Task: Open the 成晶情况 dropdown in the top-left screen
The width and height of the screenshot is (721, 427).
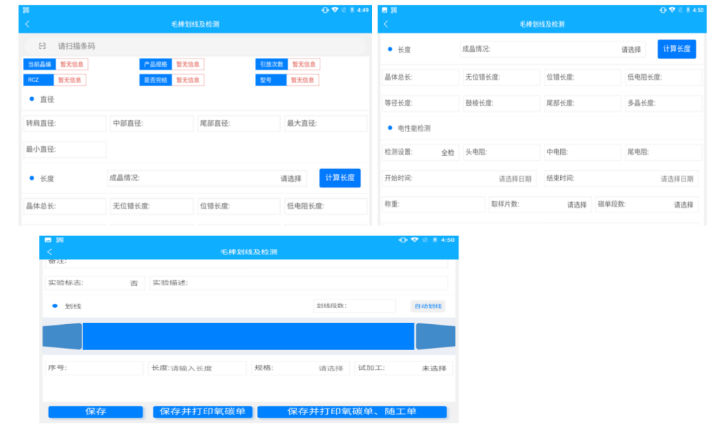Action: pyautogui.click(x=290, y=178)
